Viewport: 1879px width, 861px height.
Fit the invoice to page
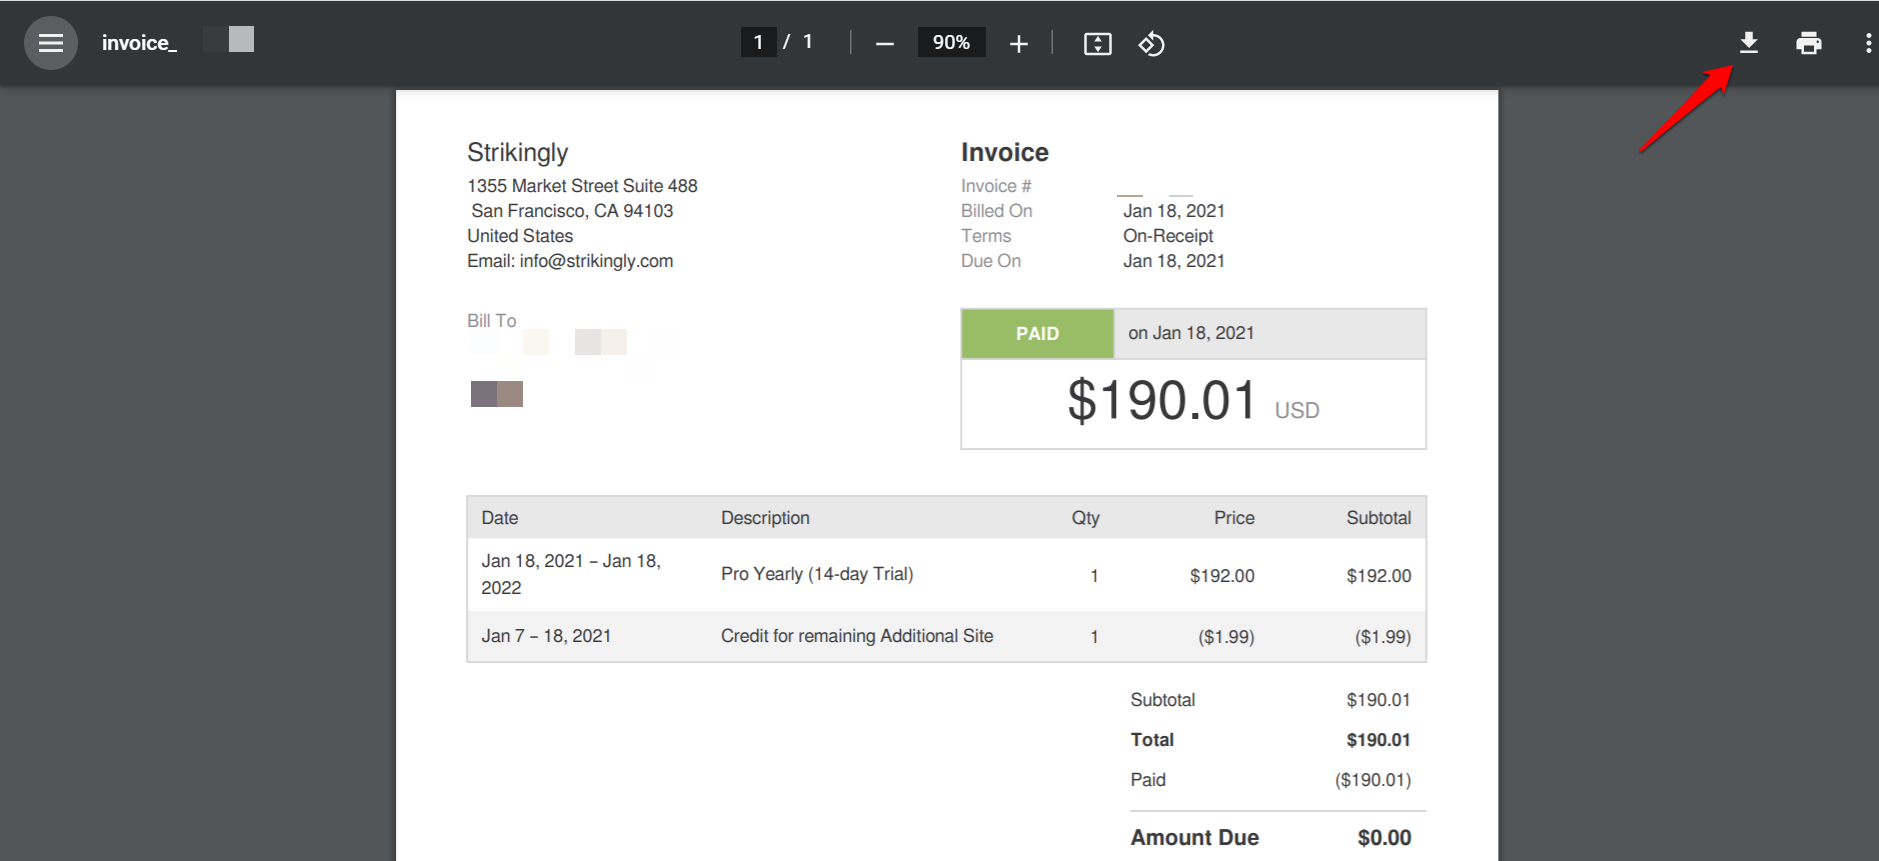pos(1098,44)
